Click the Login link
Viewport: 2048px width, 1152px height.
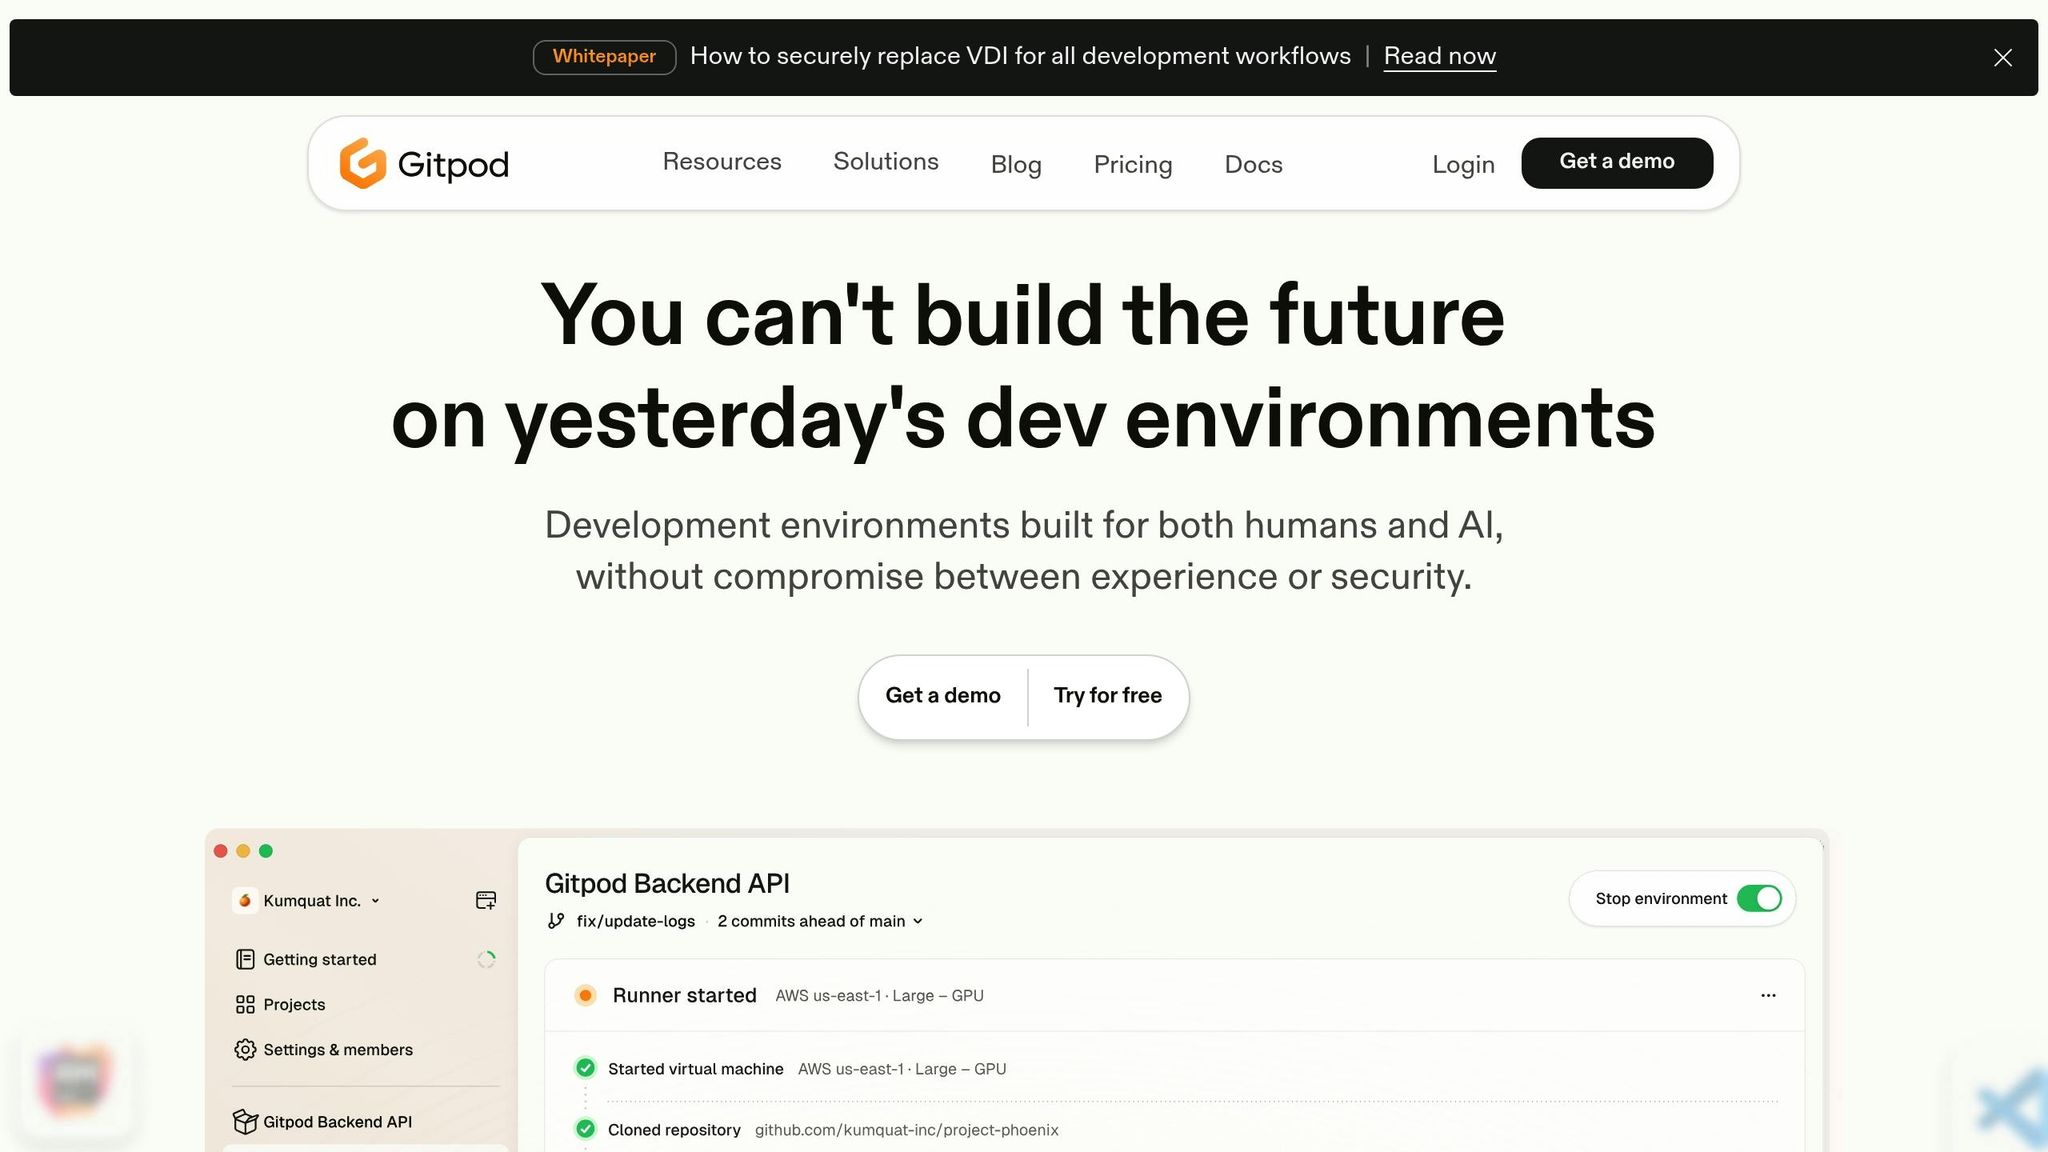tap(1463, 165)
